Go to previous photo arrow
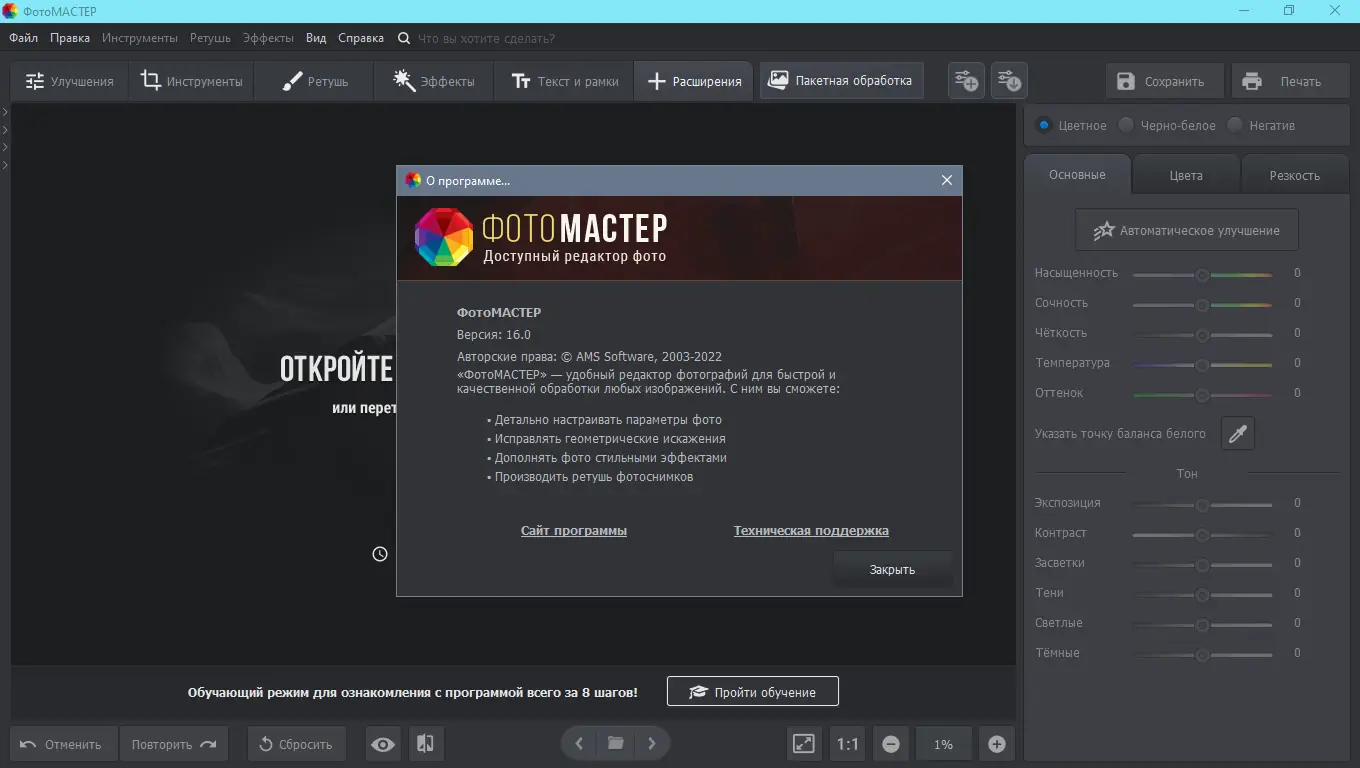The image size is (1360, 768). point(578,743)
